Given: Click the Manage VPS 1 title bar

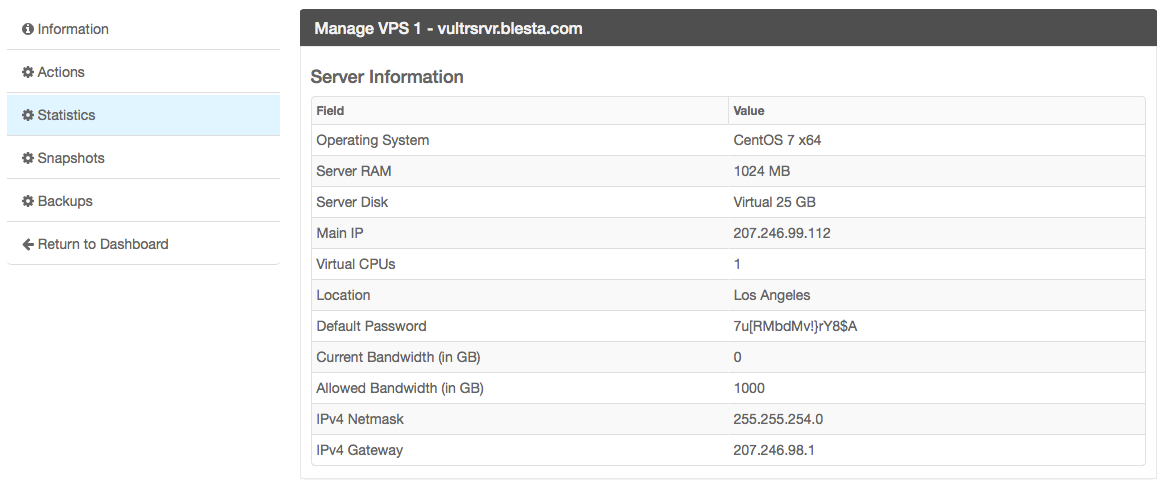Looking at the screenshot, I should click(448, 29).
